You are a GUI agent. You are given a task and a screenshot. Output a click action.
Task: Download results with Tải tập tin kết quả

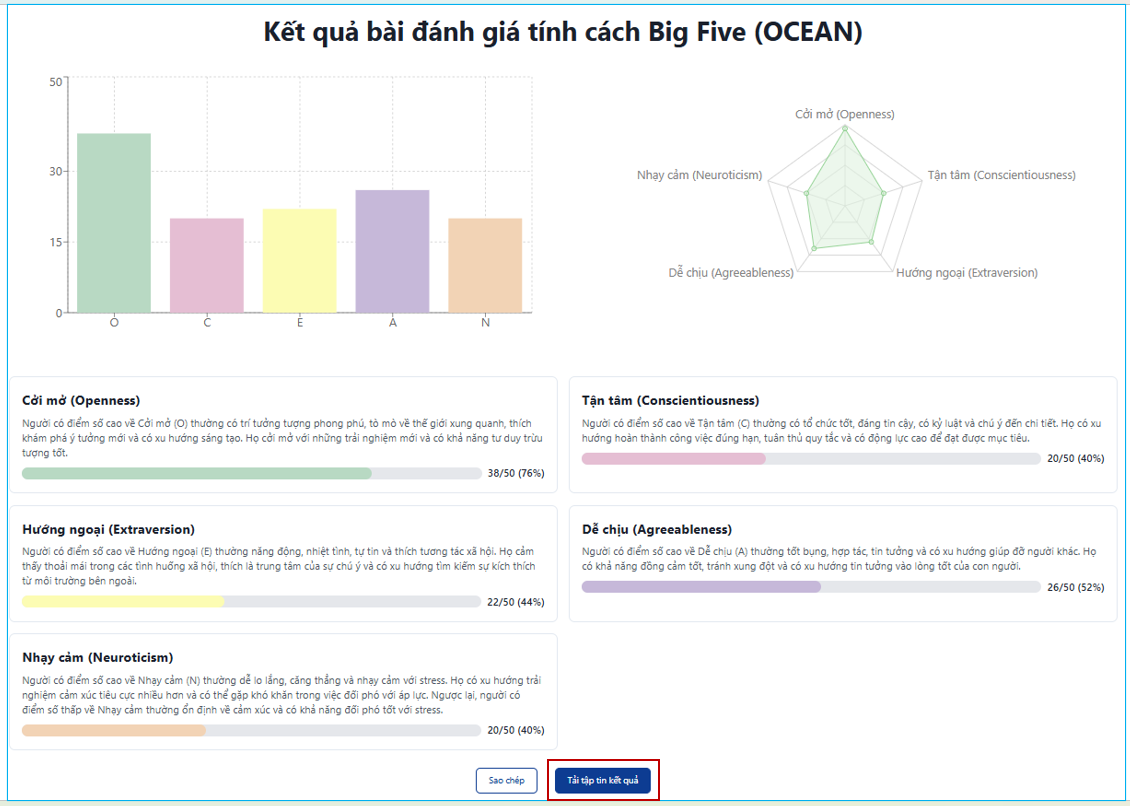coord(602,780)
